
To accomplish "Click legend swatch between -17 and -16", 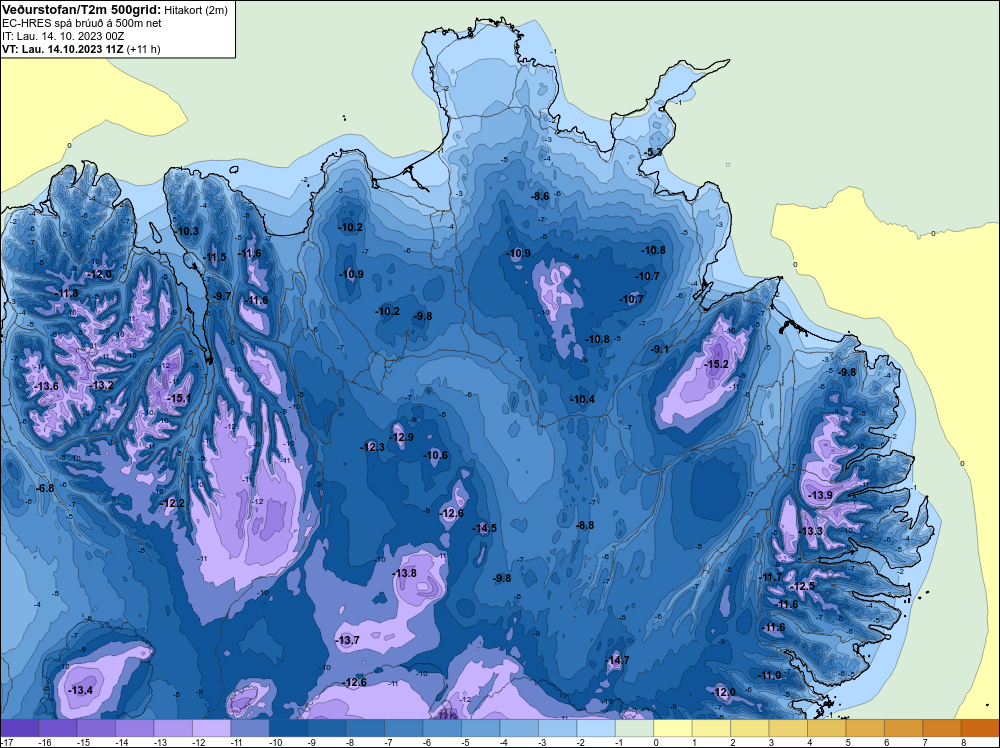I will [x=20, y=729].
